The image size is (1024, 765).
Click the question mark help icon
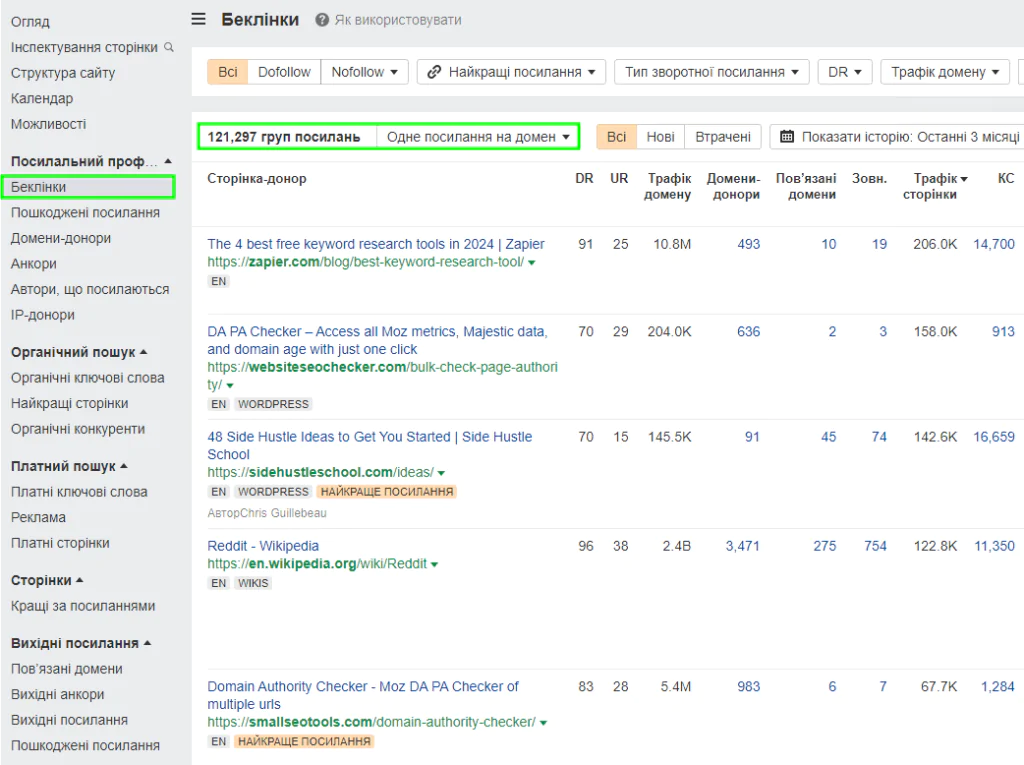click(322, 20)
